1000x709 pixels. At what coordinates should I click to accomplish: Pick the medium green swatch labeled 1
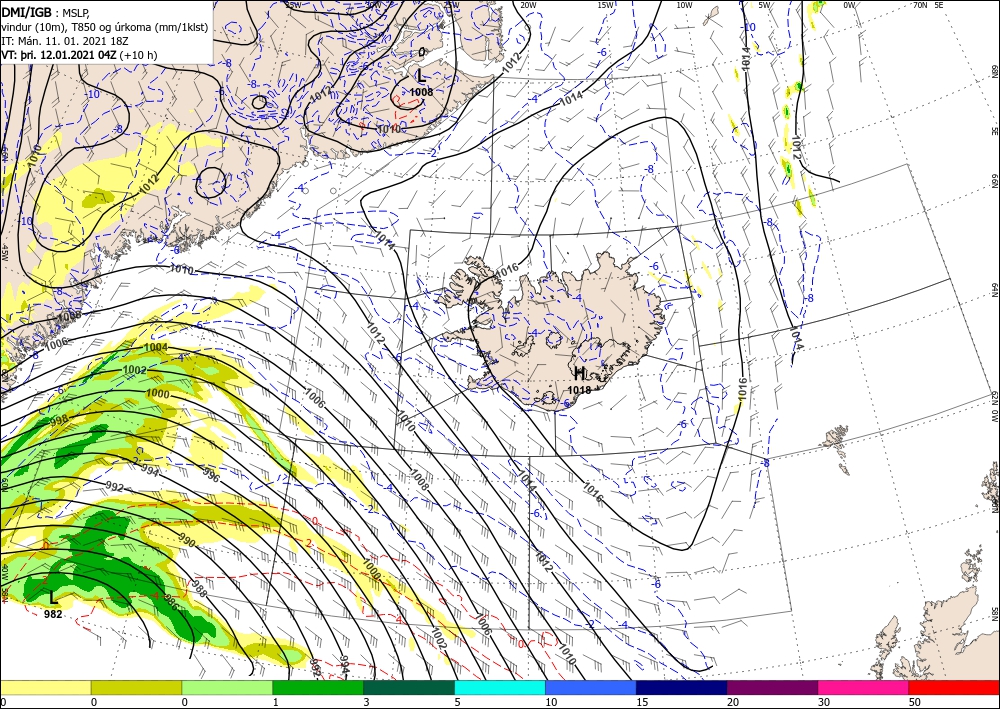coord(318,687)
